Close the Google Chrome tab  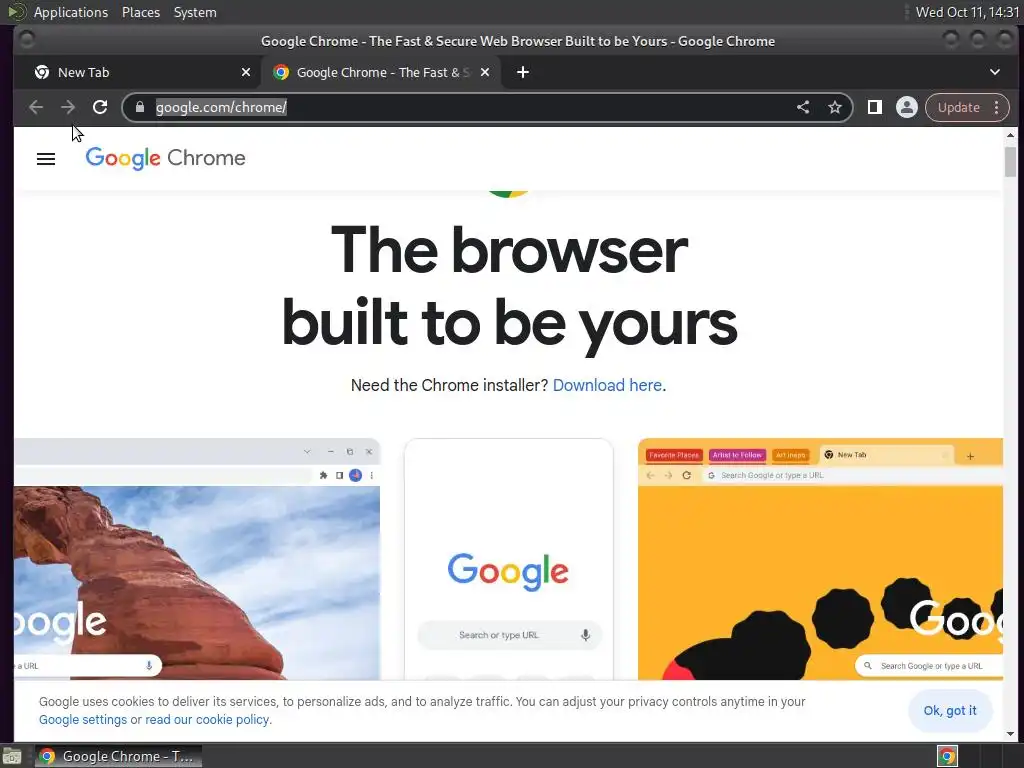(x=485, y=72)
